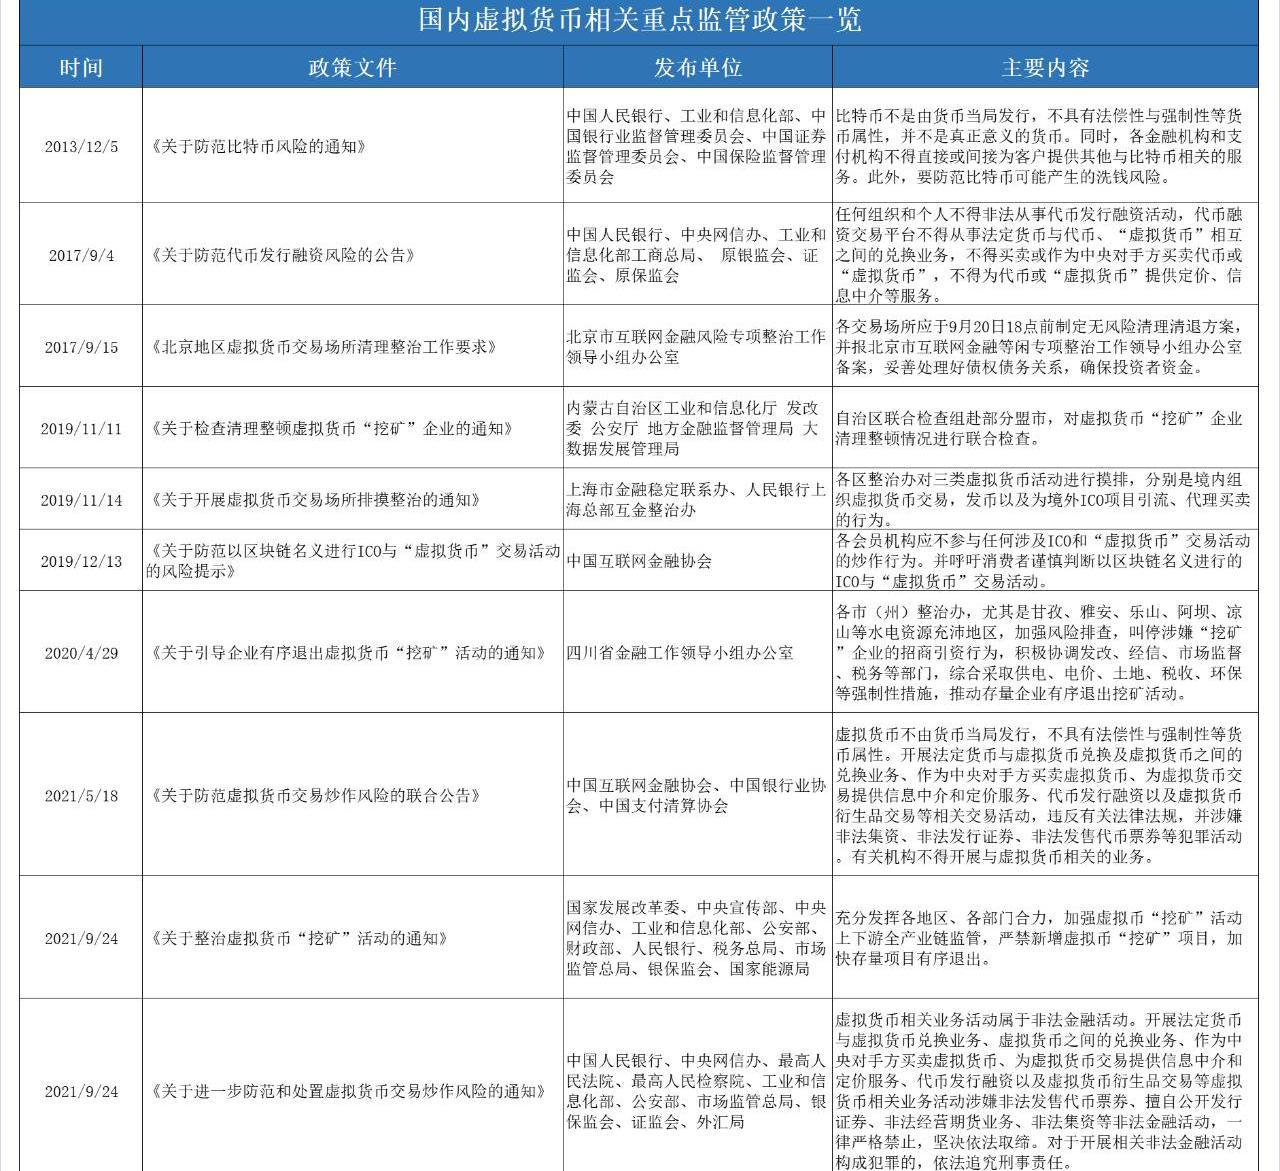The height and width of the screenshot is (1171, 1280).
Task: Select the 政策文件 column header
Action: point(352,68)
